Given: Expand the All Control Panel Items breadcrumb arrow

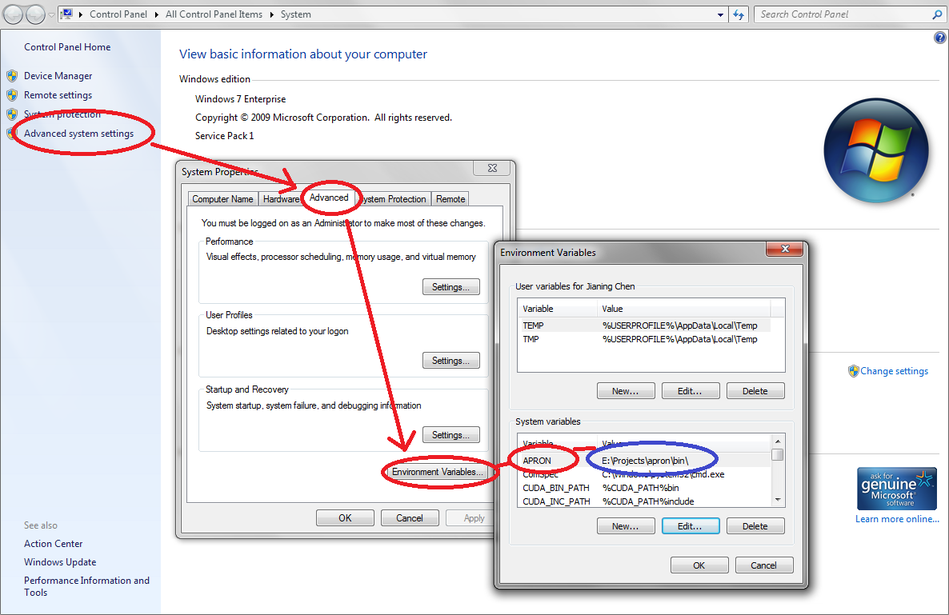Looking at the screenshot, I should pyautogui.click(x=272, y=15).
